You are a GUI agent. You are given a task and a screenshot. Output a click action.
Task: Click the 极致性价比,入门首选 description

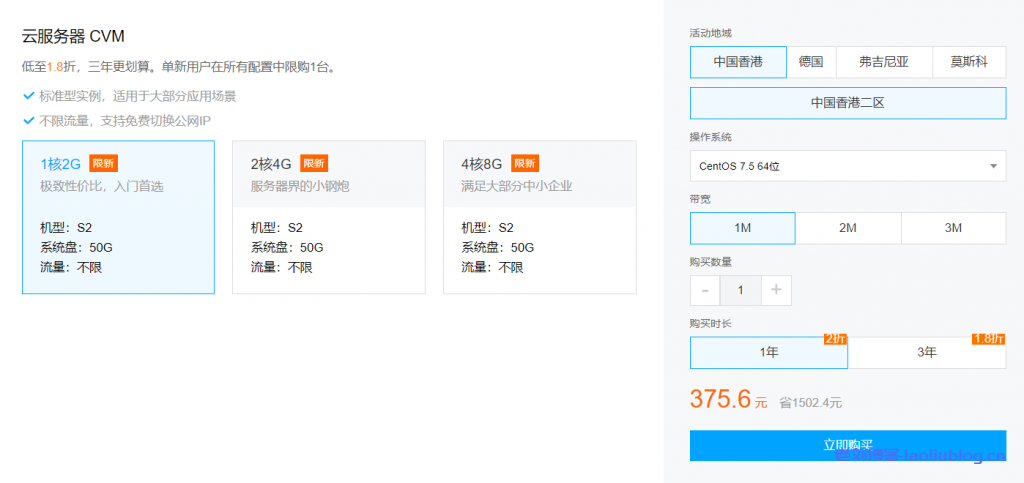(102, 187)
